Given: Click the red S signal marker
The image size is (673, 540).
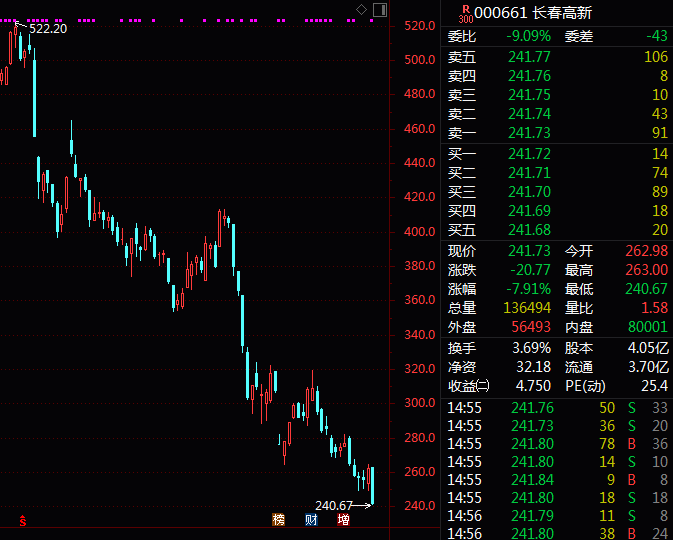Looking at the screenshot, I should (23, 521).
